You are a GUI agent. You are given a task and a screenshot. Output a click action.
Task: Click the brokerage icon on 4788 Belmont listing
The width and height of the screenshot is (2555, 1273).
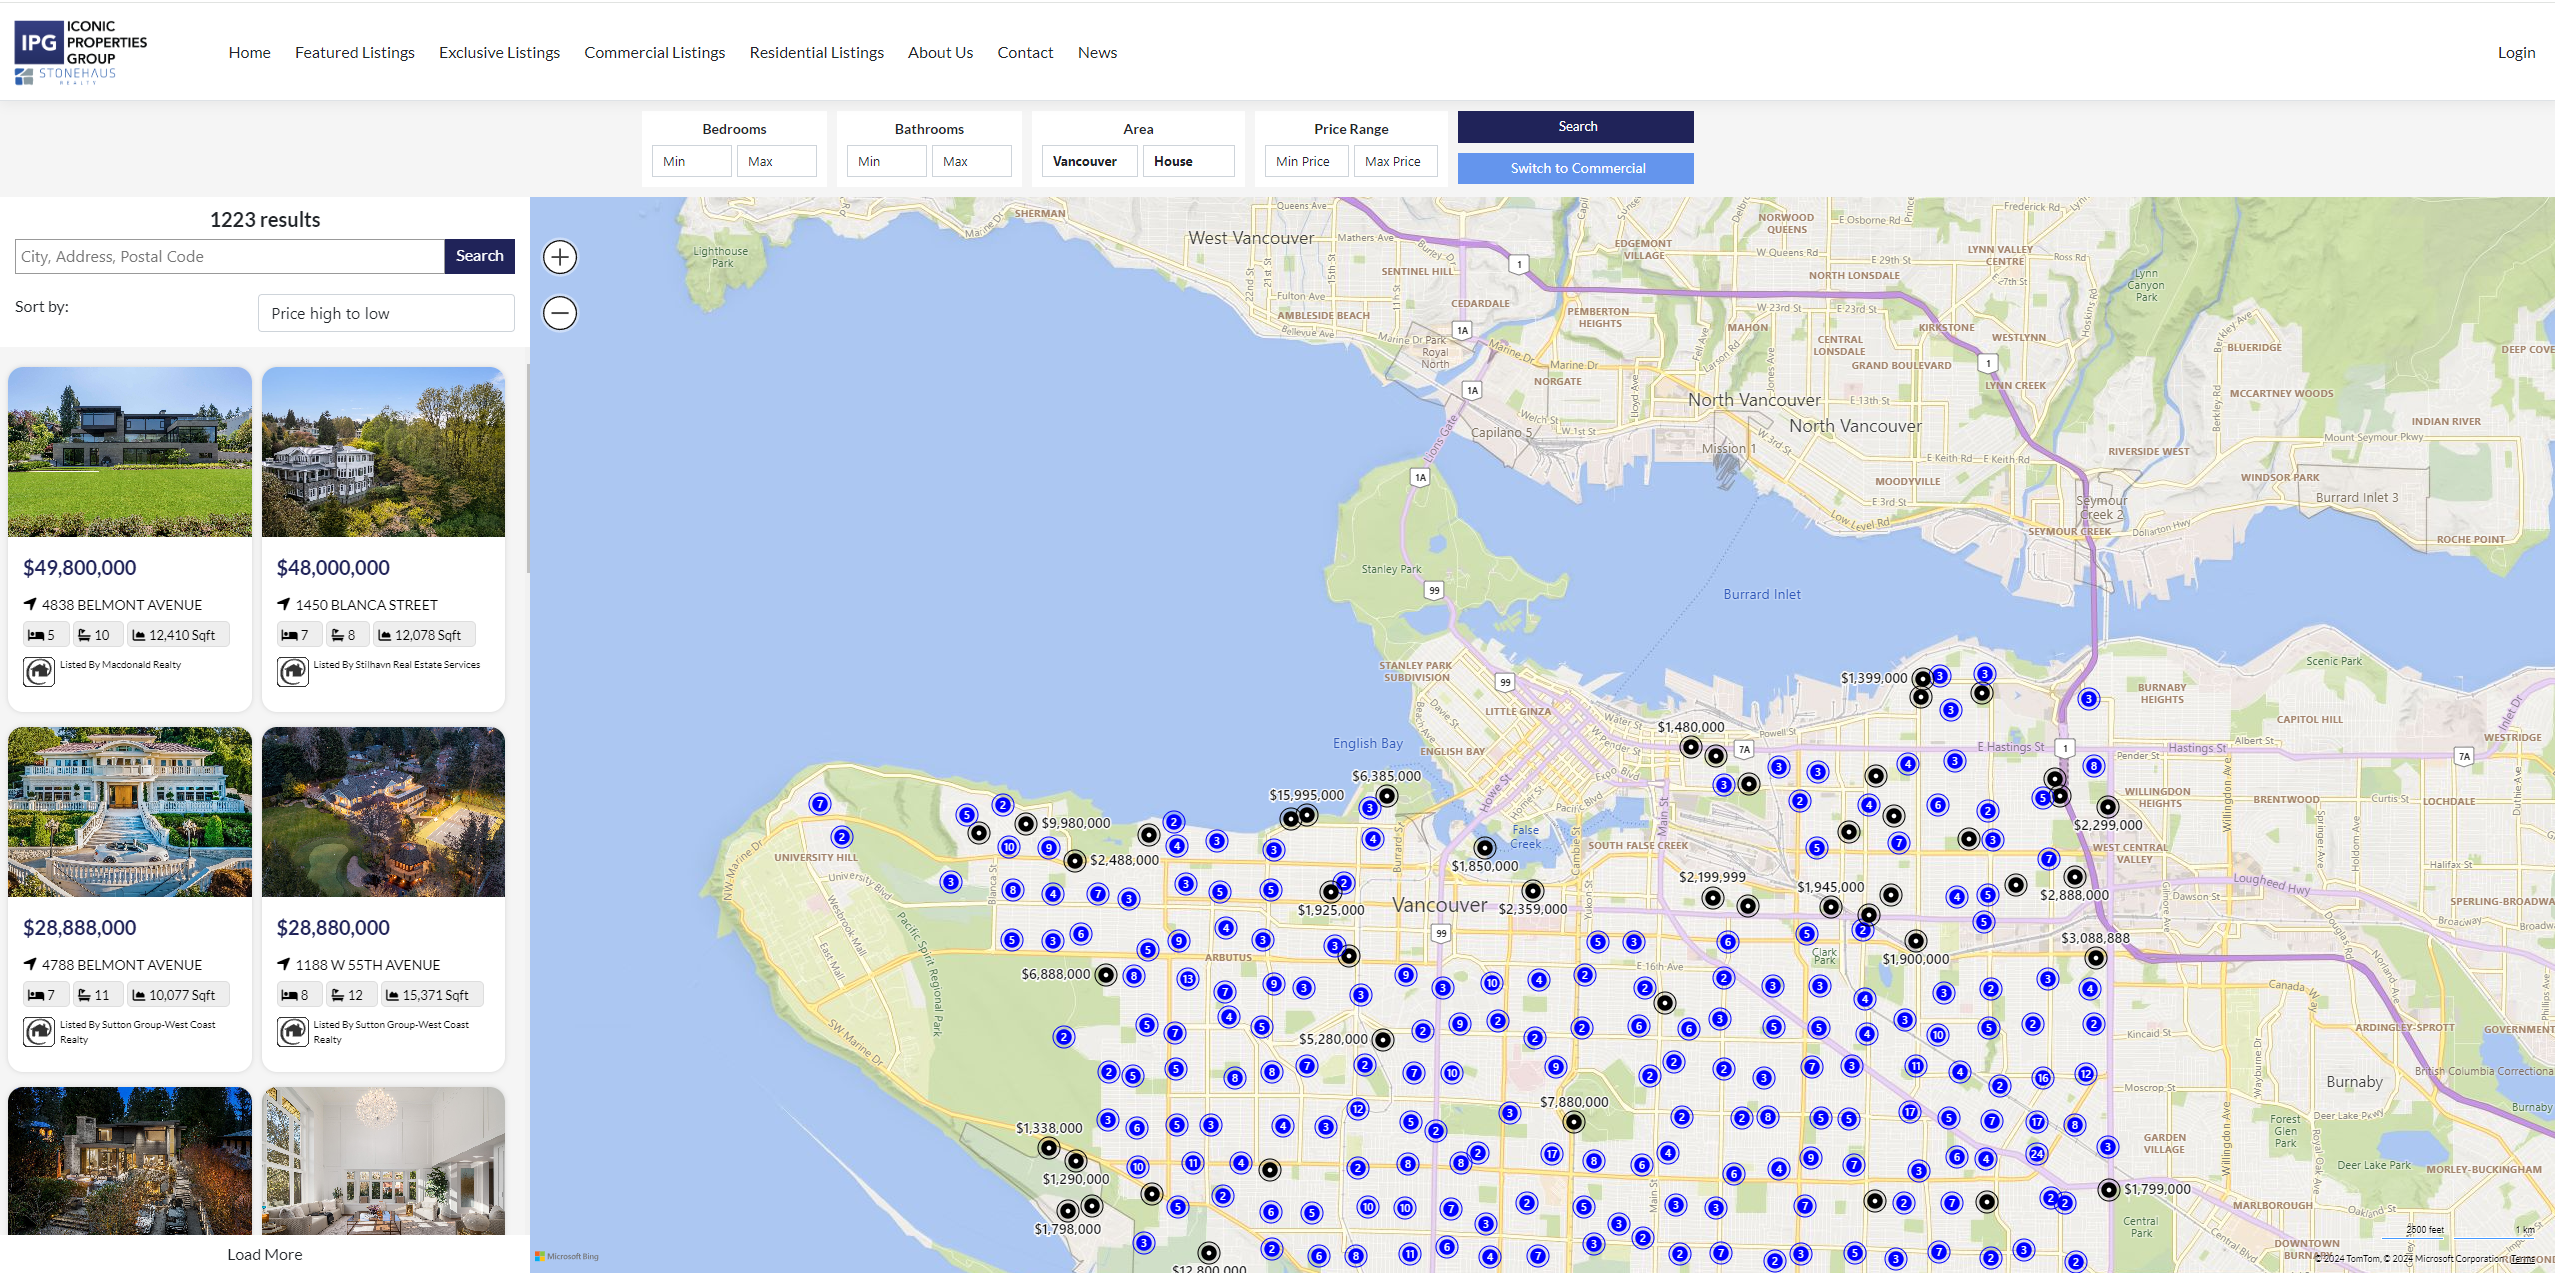click(x=39, y=1031)
